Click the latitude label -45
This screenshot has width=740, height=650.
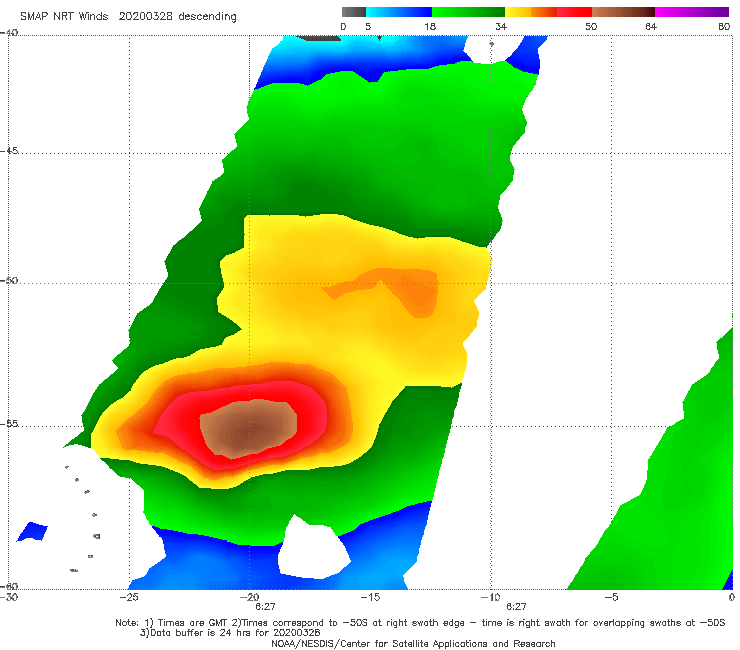[9, 151]
